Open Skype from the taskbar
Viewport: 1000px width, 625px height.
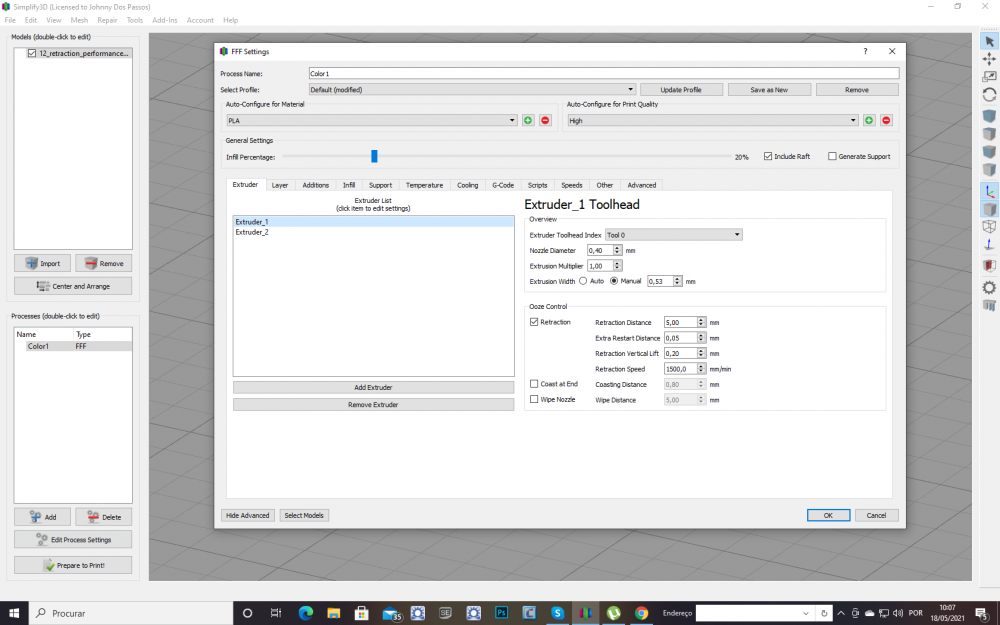pyautogui.click(x=557, y=613)
